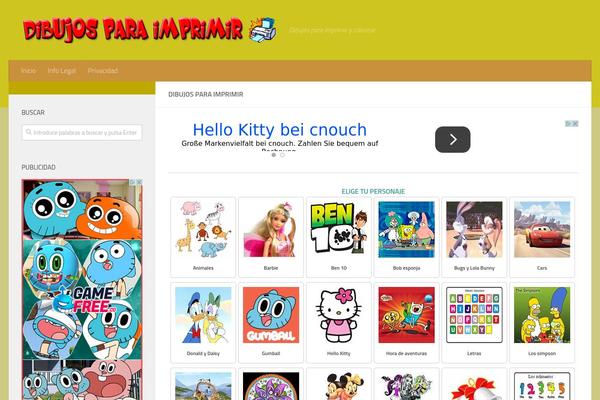Image resolution: width=600 pixels, height=400 pixels.
Task: Click the Dibujos Para Imprimir logo
Action: (149, 29)
